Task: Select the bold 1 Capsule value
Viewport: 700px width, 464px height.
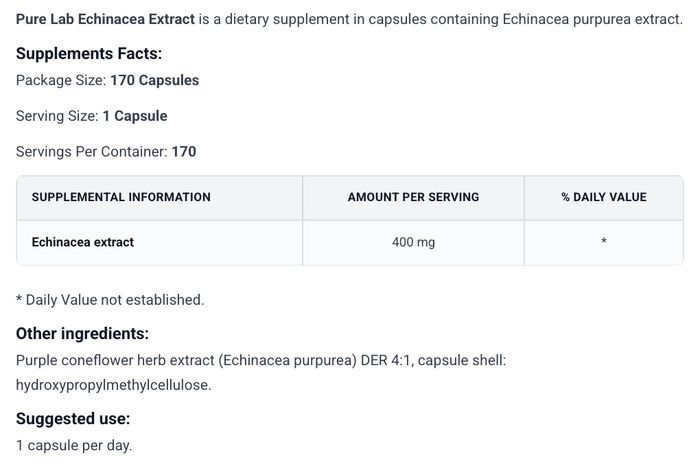Action: [x=135, y=116]
